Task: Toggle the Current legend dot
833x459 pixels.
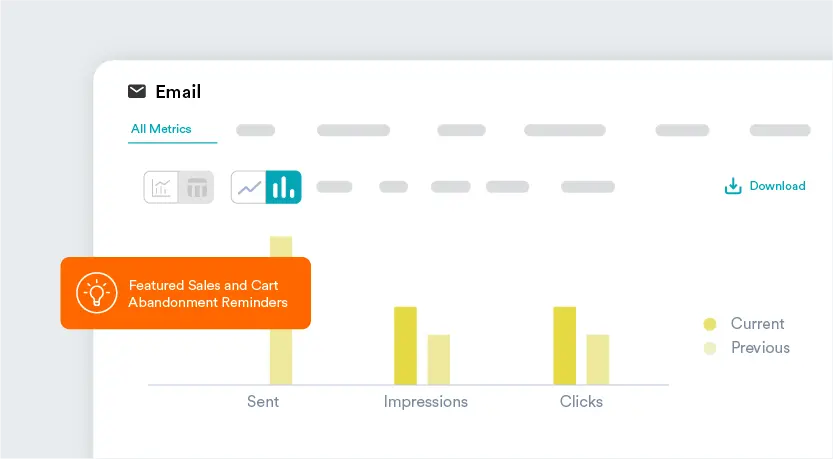Action: tap(710, 324)
